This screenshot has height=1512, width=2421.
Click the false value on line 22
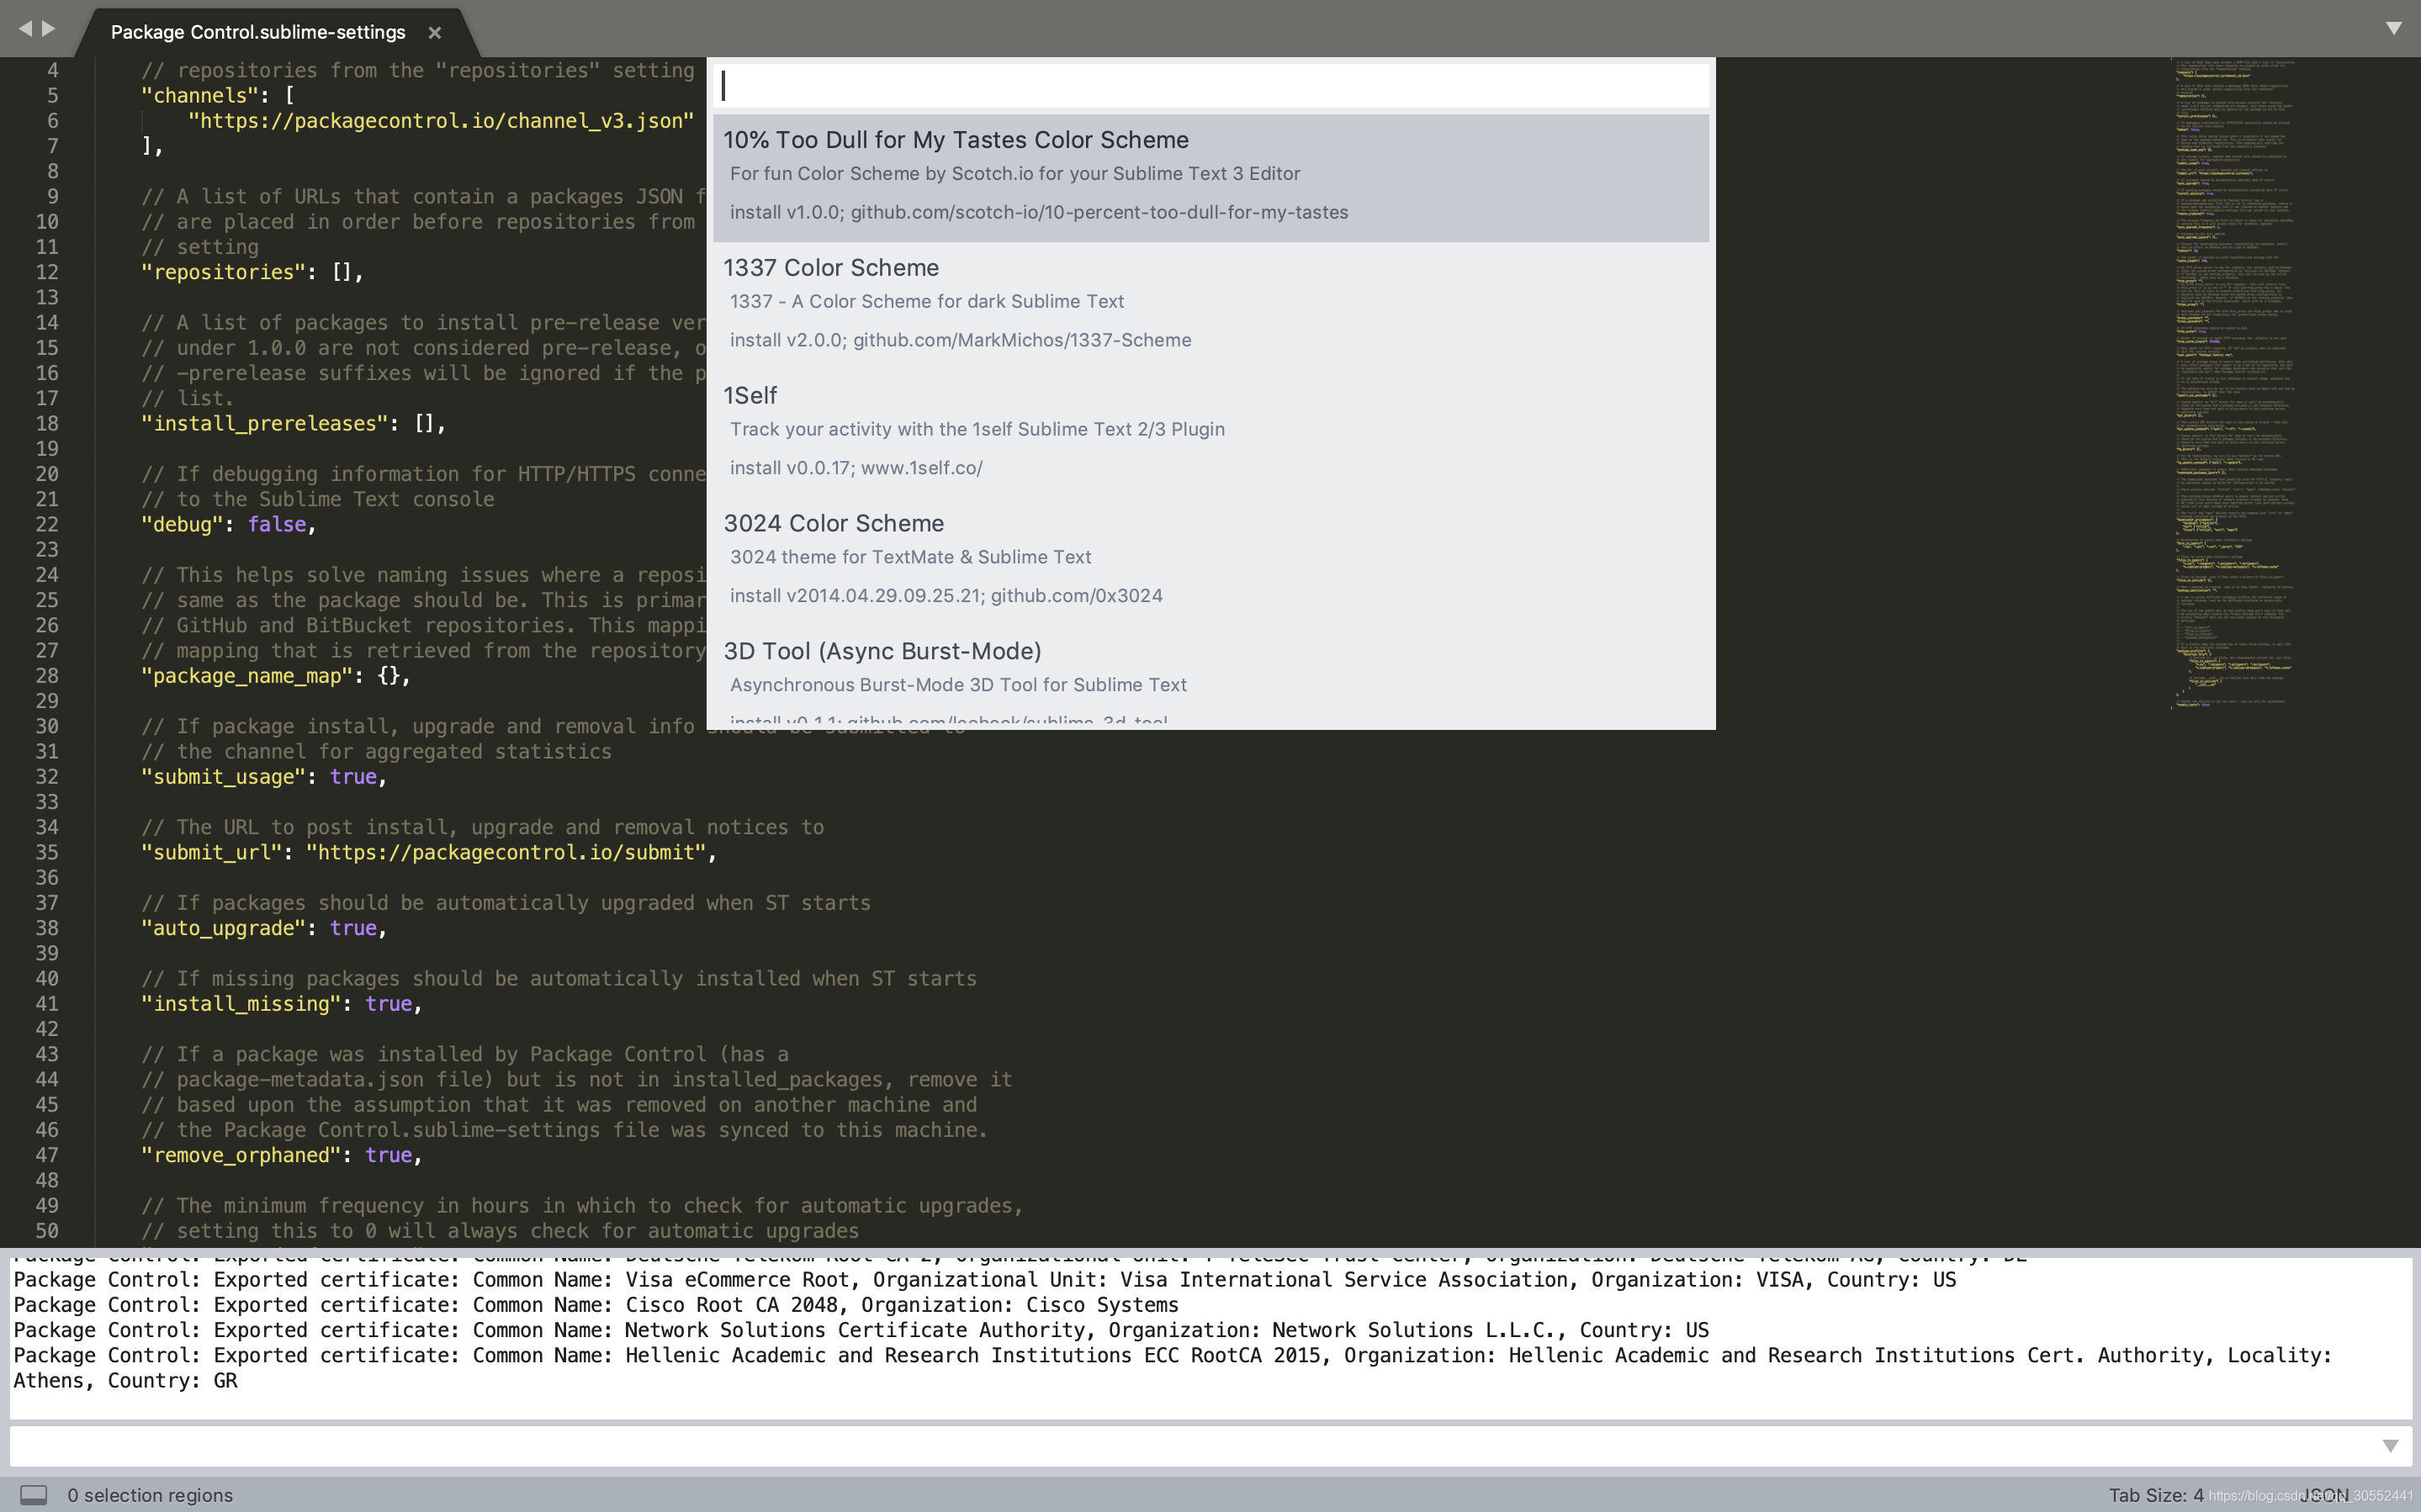[x=277, y=524]
